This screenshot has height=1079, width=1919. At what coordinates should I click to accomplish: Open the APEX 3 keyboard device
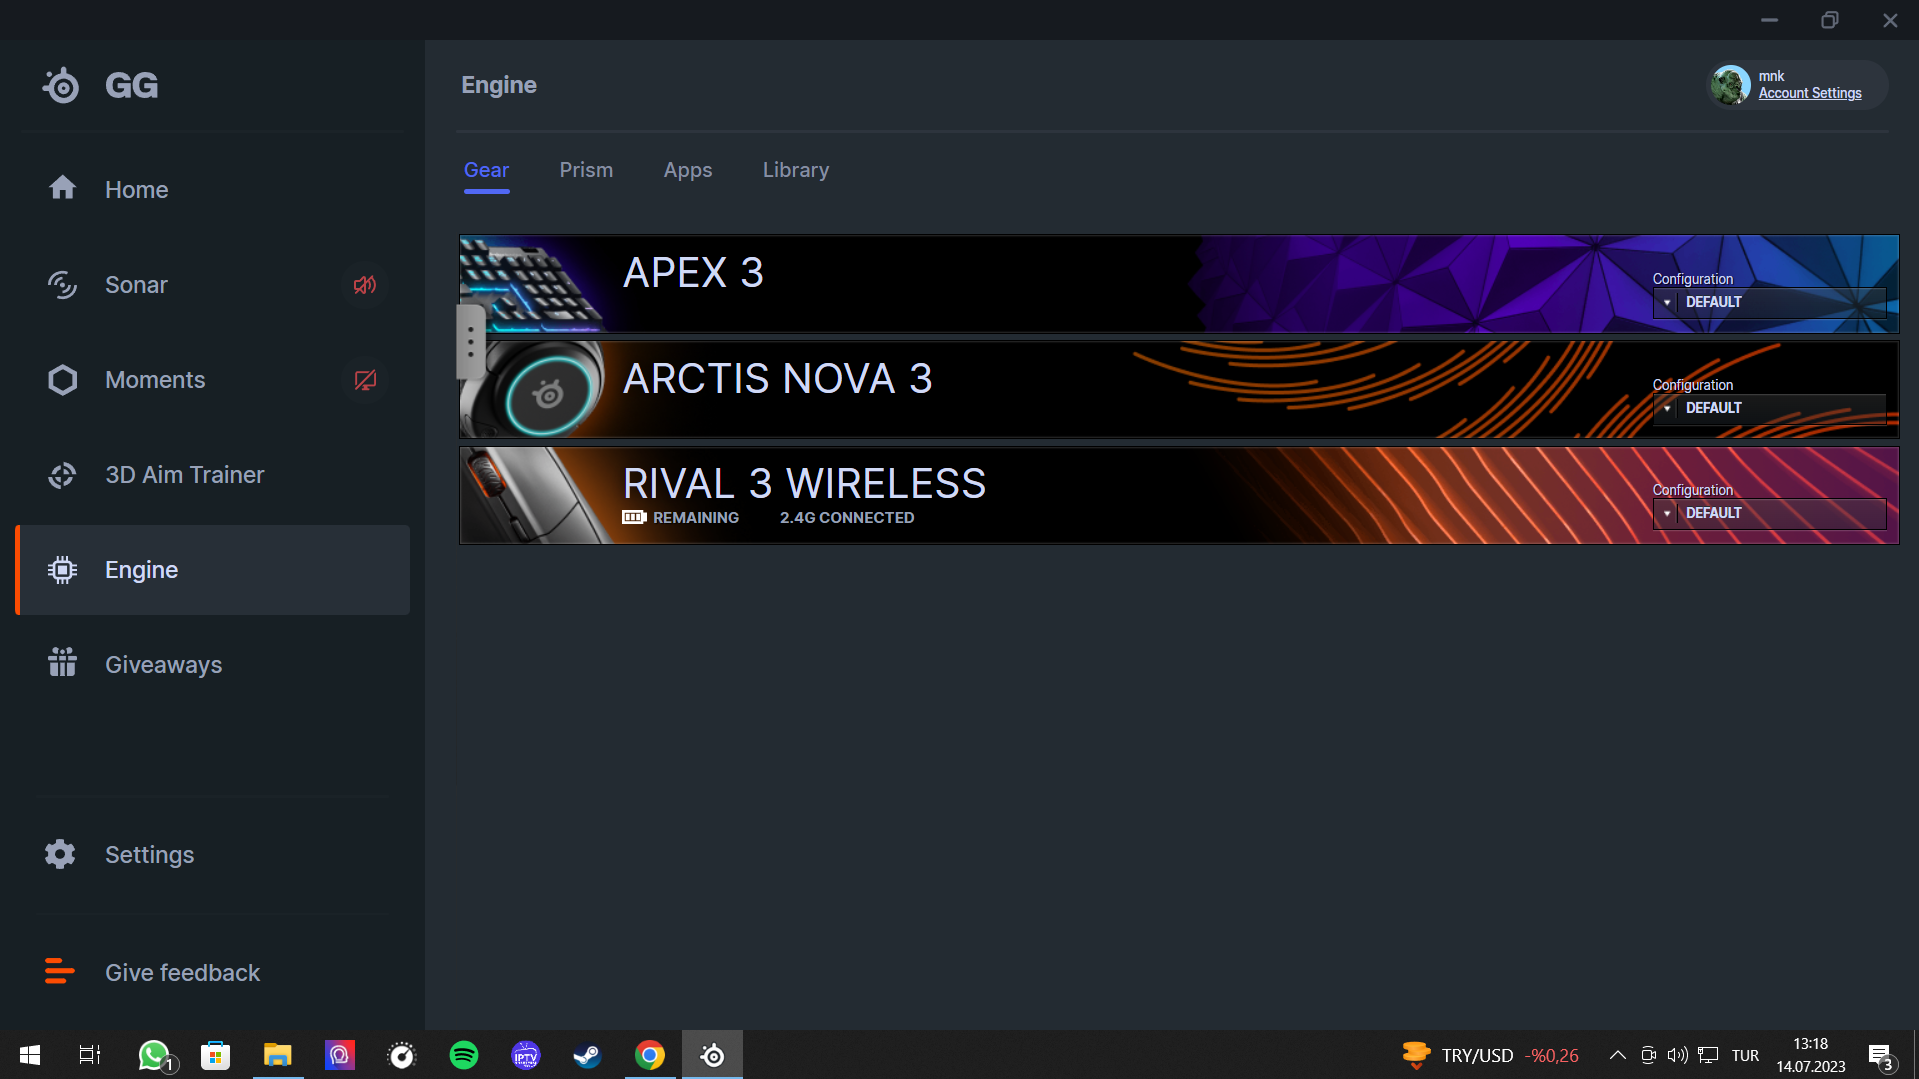(x=1179, y=284)
